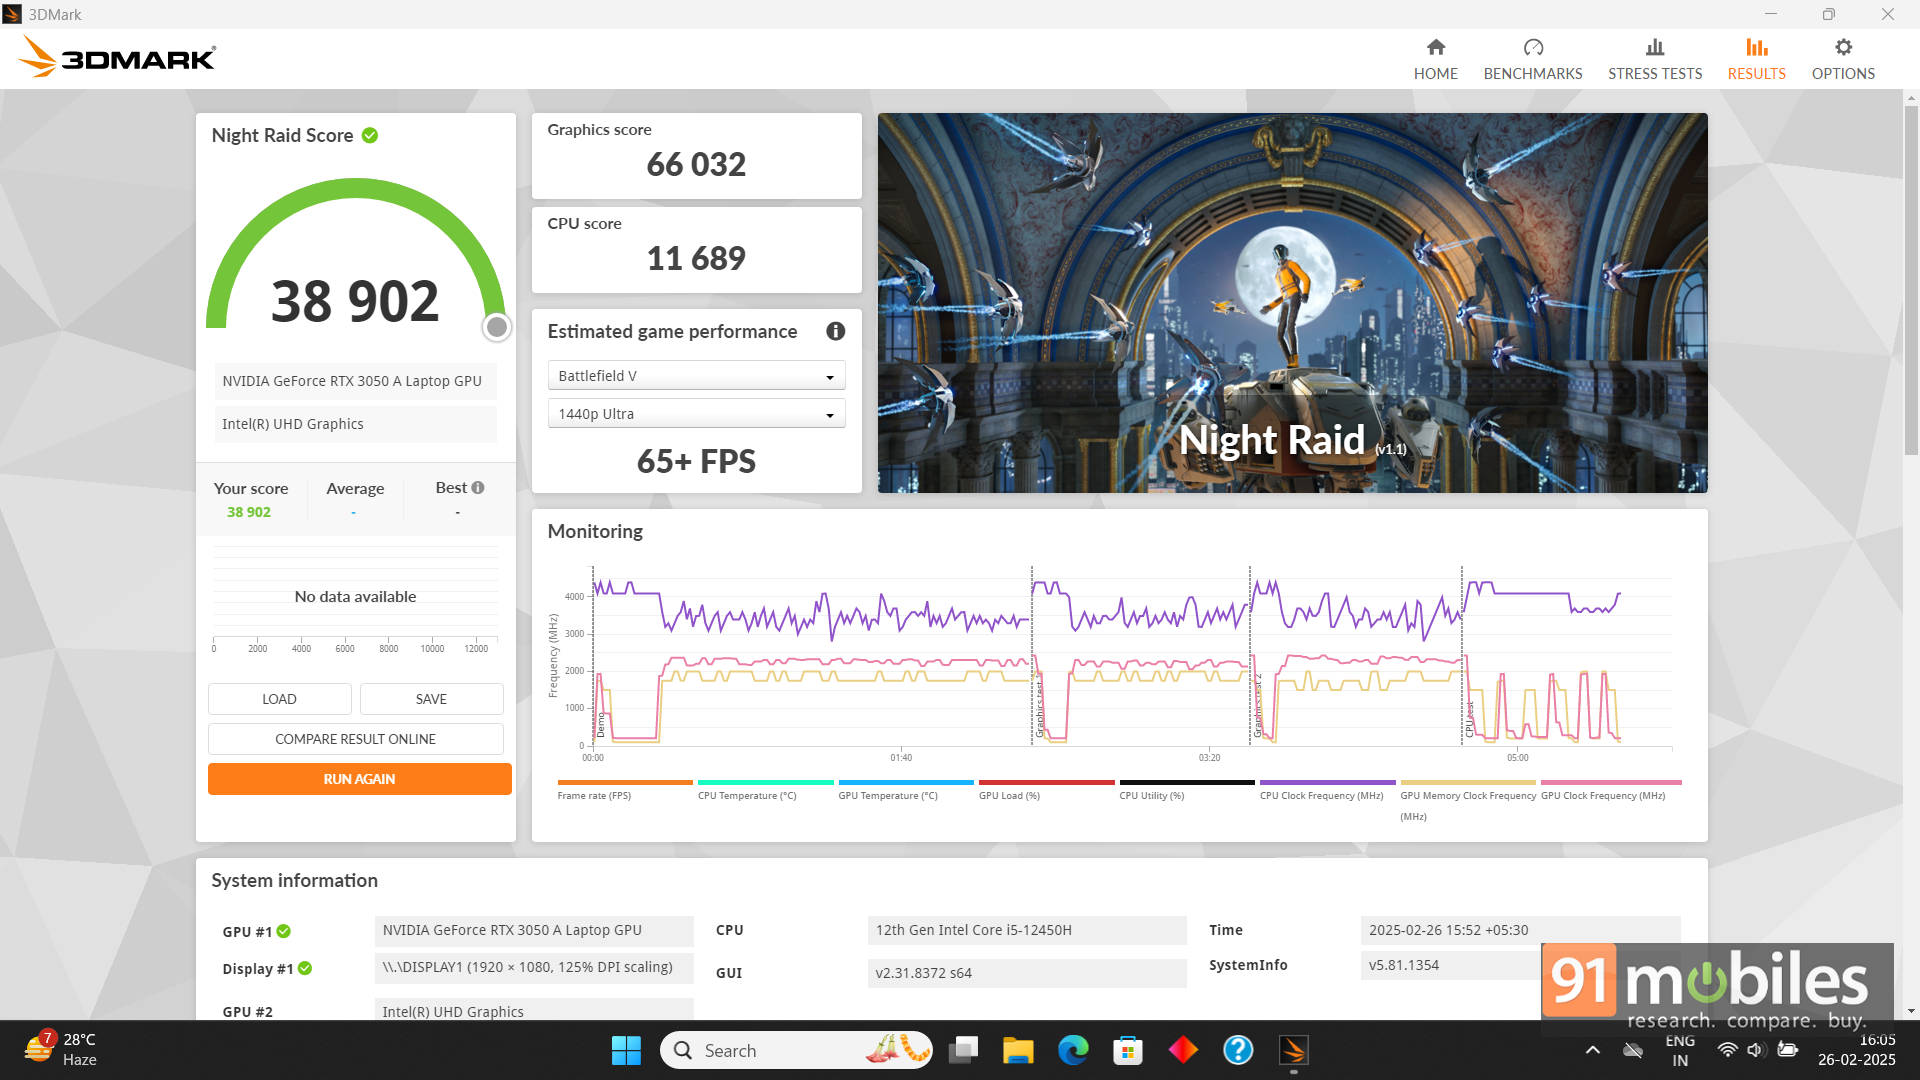Open Microsoft Store from the taskbar
The image size is (1920, 1080).
(x=1128, y=1050)
